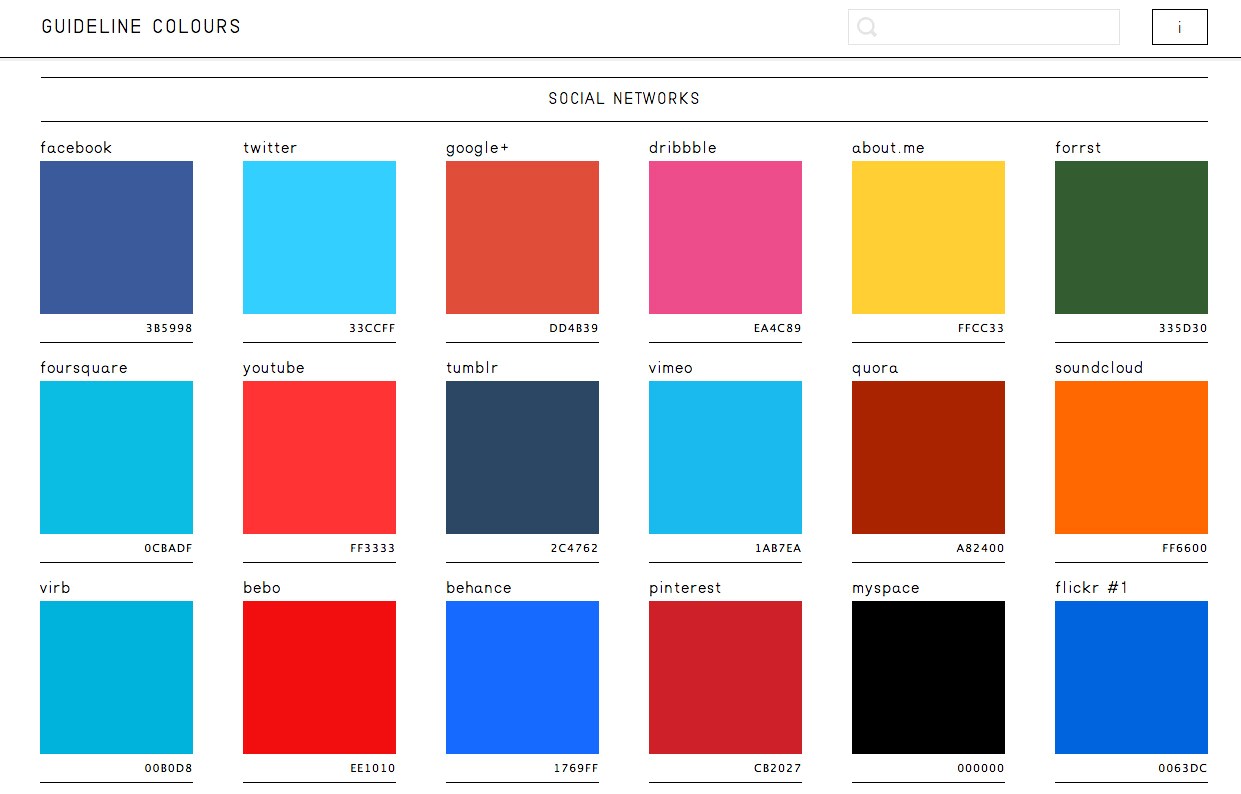Choose the foursquare swatch
The image size is (1241, 794).
116,457
